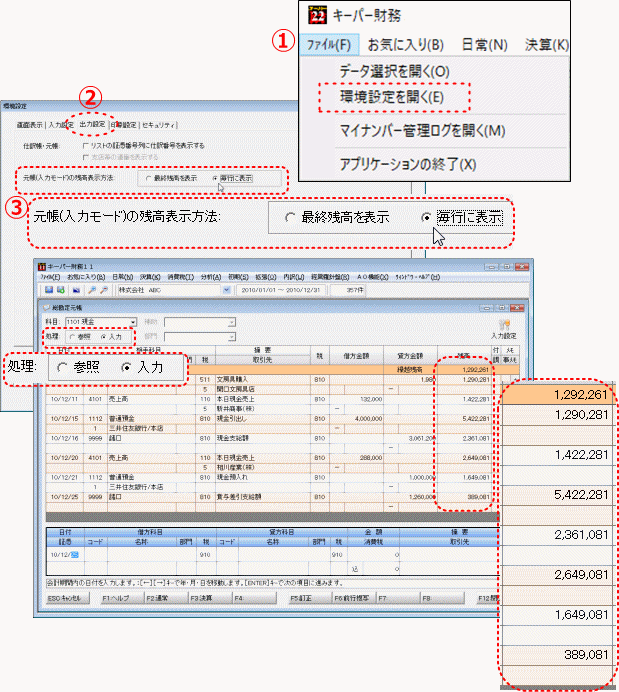Click the 132,000 debit amount cell
This screenshot has height=692, width=619.
tap(356, 399)
